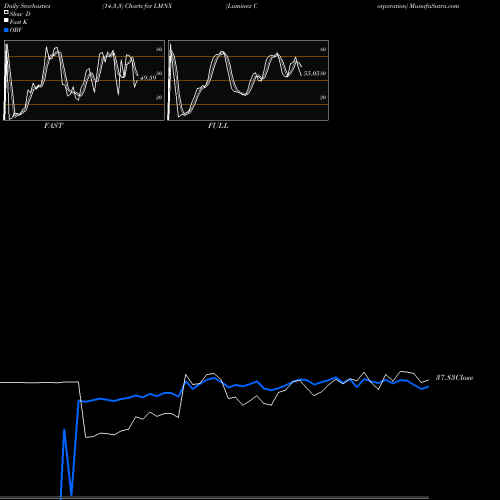Select the FAST chart label
Viewport: 500px width, 500px height.
click(53, 126)
